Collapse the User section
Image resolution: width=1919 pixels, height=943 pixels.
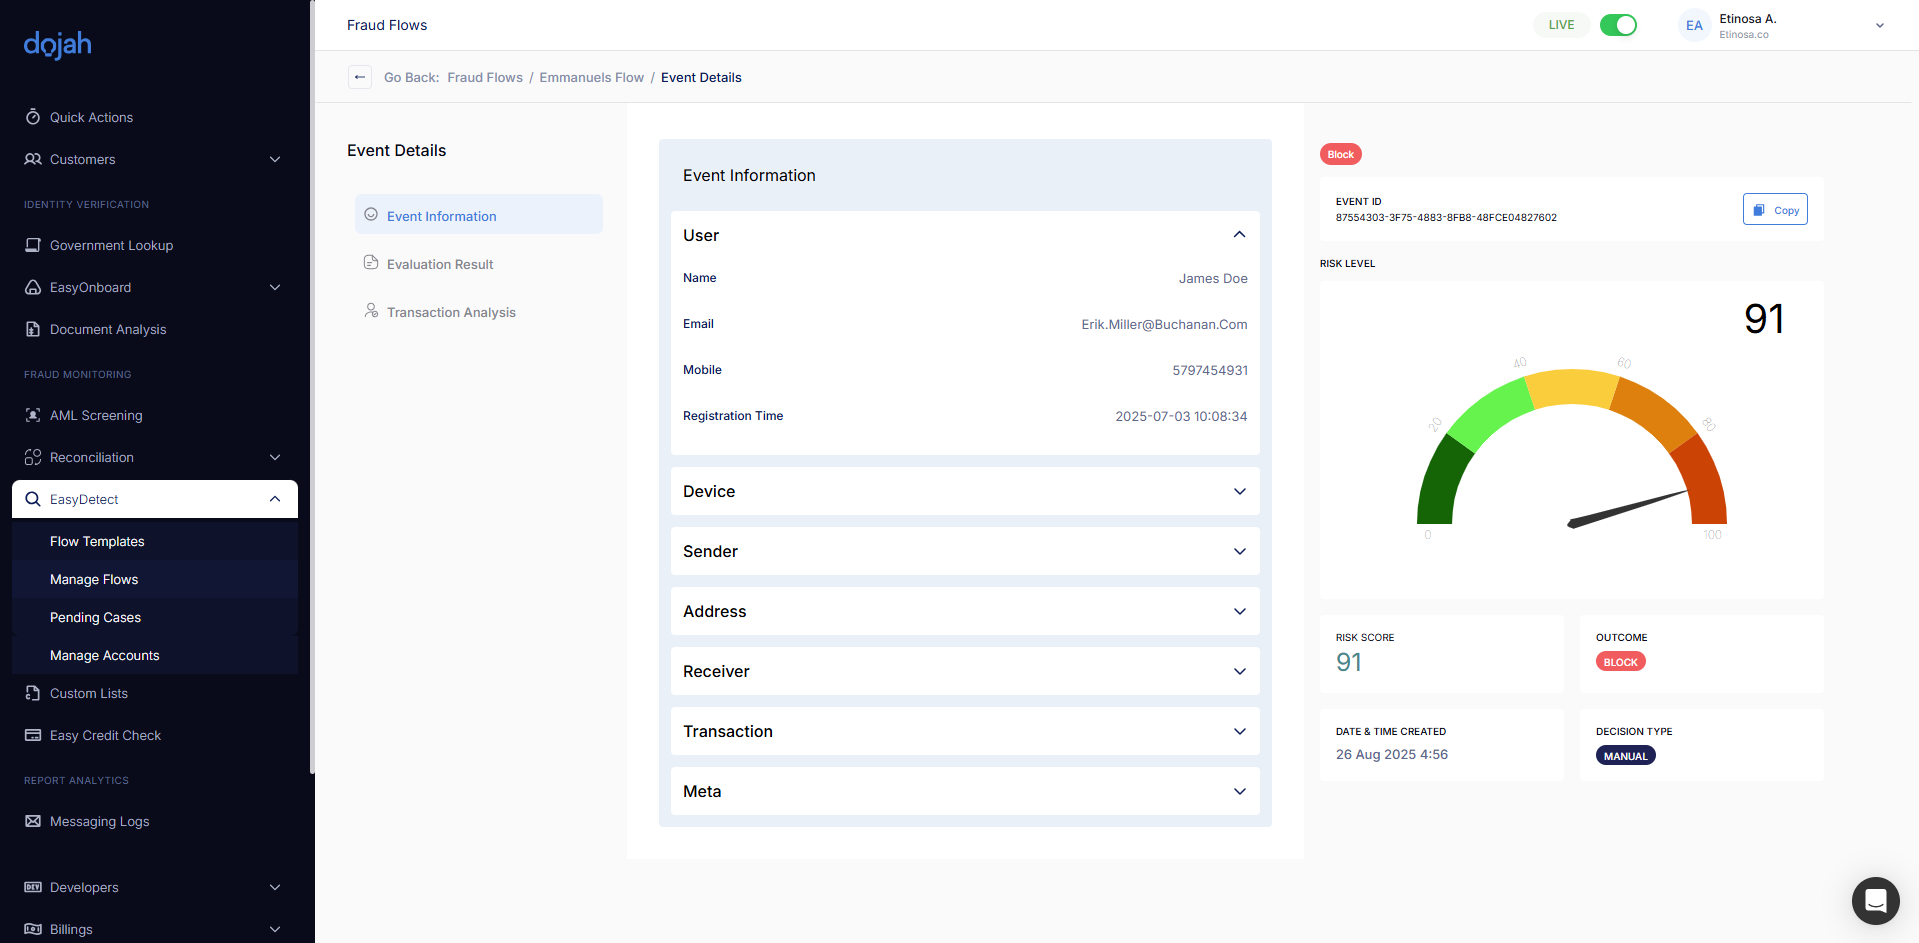click(1239, 235)
